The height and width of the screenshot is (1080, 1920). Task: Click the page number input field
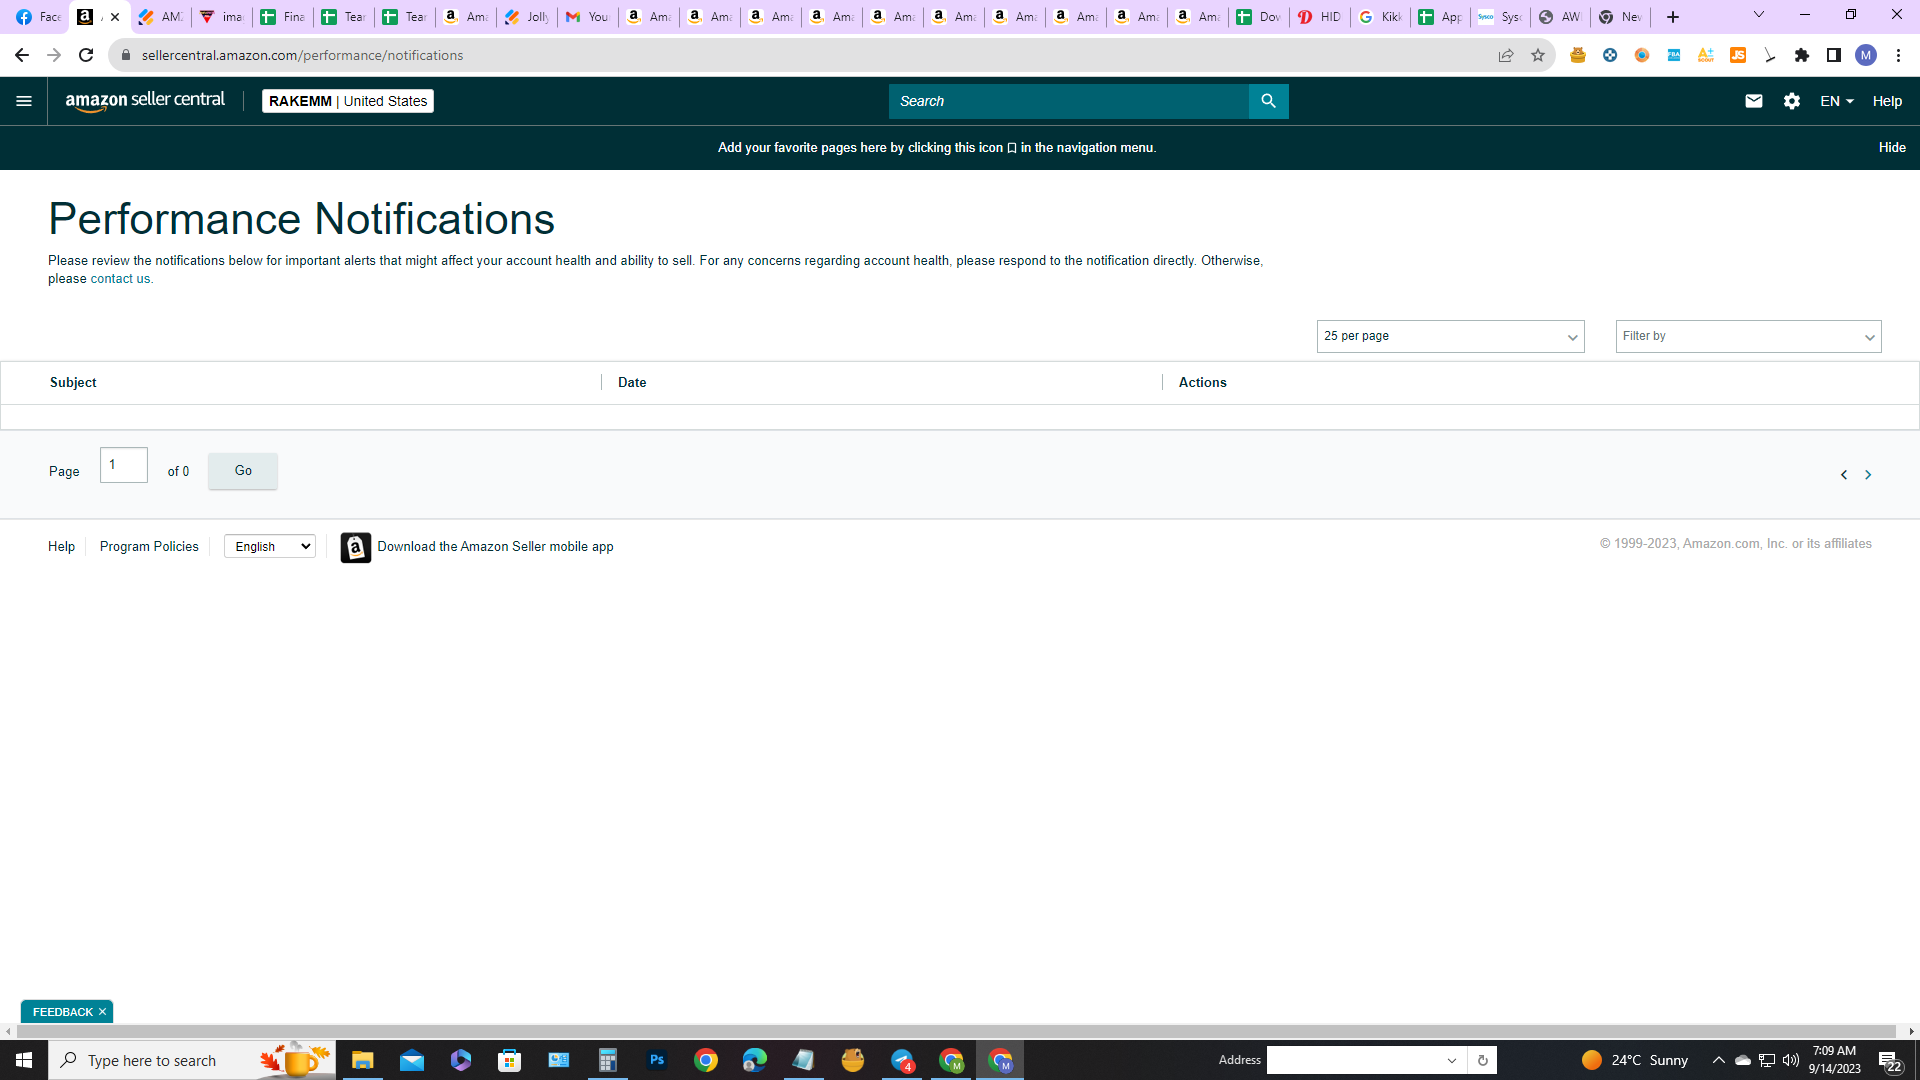click(x=124, y=465)
